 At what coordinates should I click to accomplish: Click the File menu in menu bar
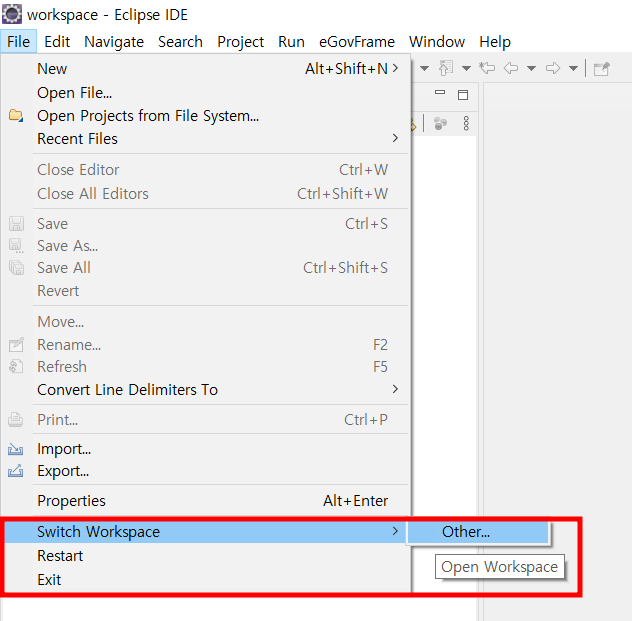pos(19,42)
